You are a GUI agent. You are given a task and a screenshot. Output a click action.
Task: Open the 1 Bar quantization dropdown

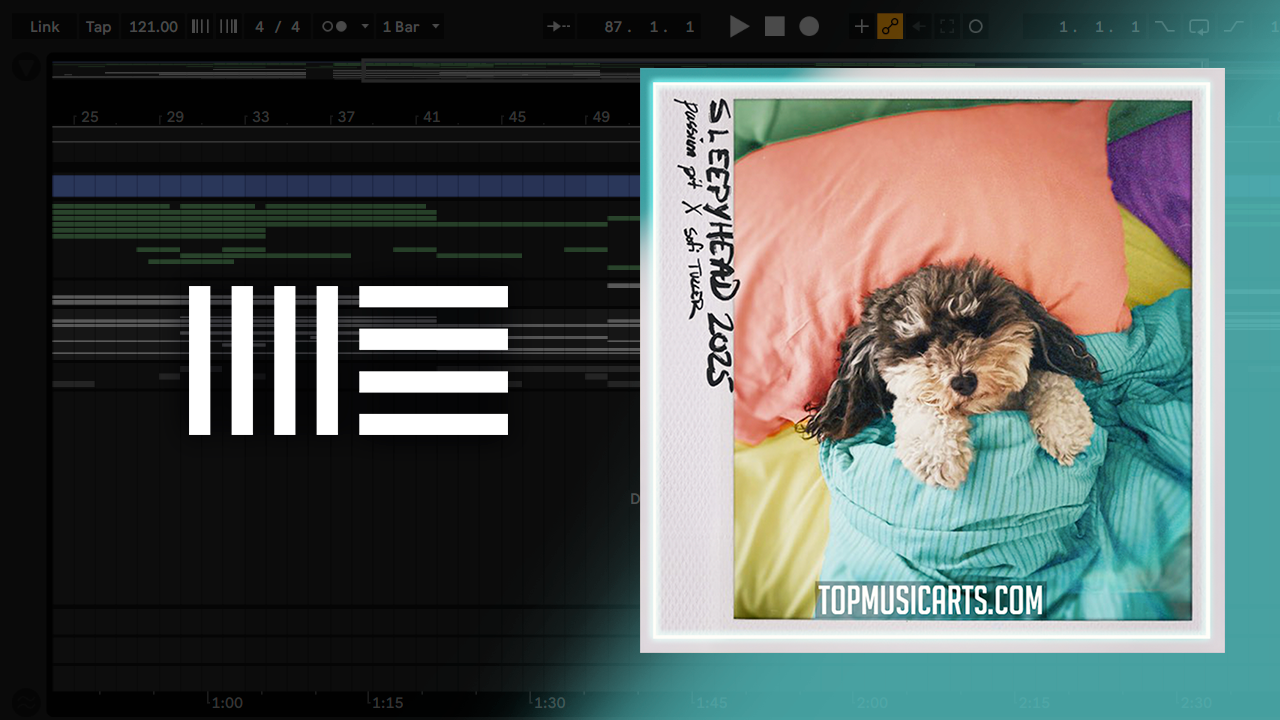coord(411,27)
